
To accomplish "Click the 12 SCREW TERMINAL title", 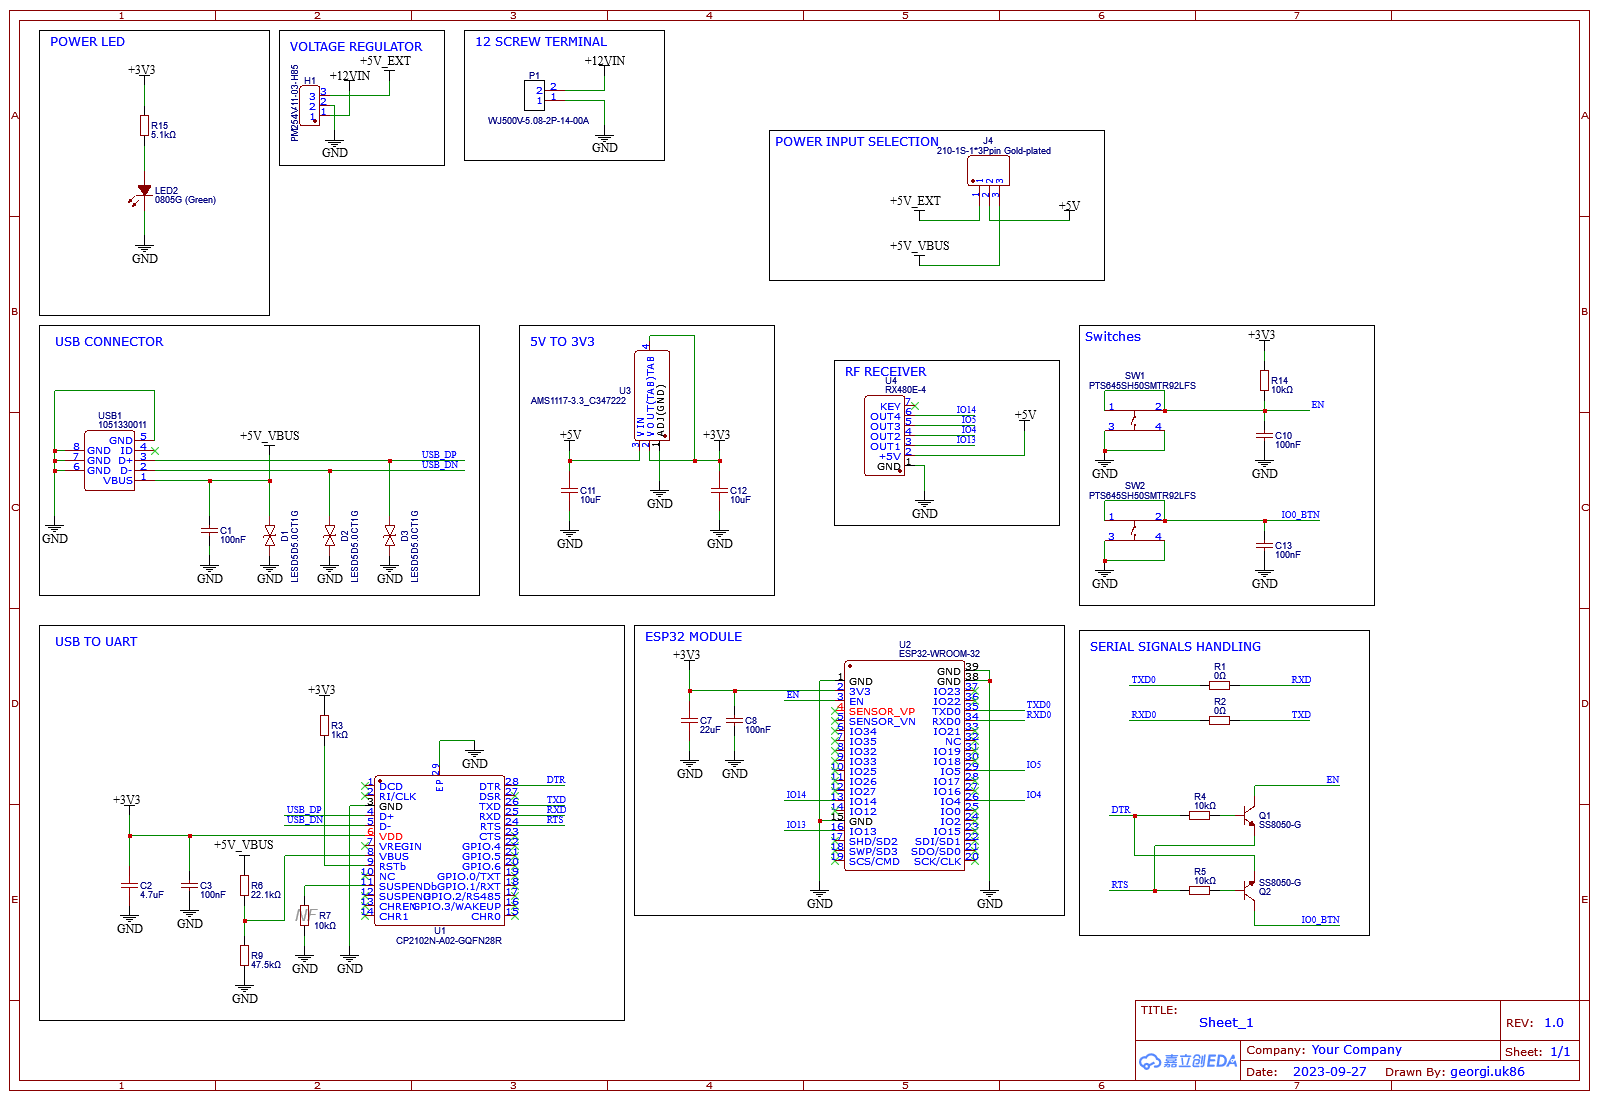I will click(541, 42).
